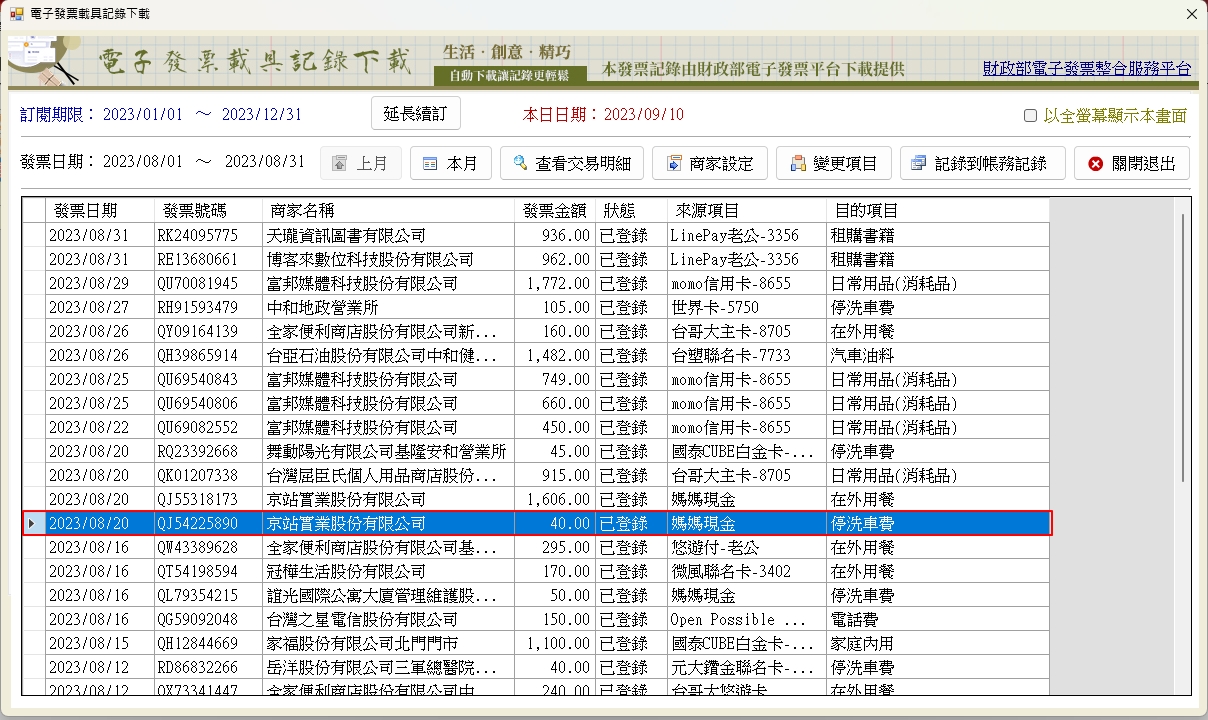Click invoice QL79354215 cell
The image size is (1208, 720).
[x=208, y=596]
